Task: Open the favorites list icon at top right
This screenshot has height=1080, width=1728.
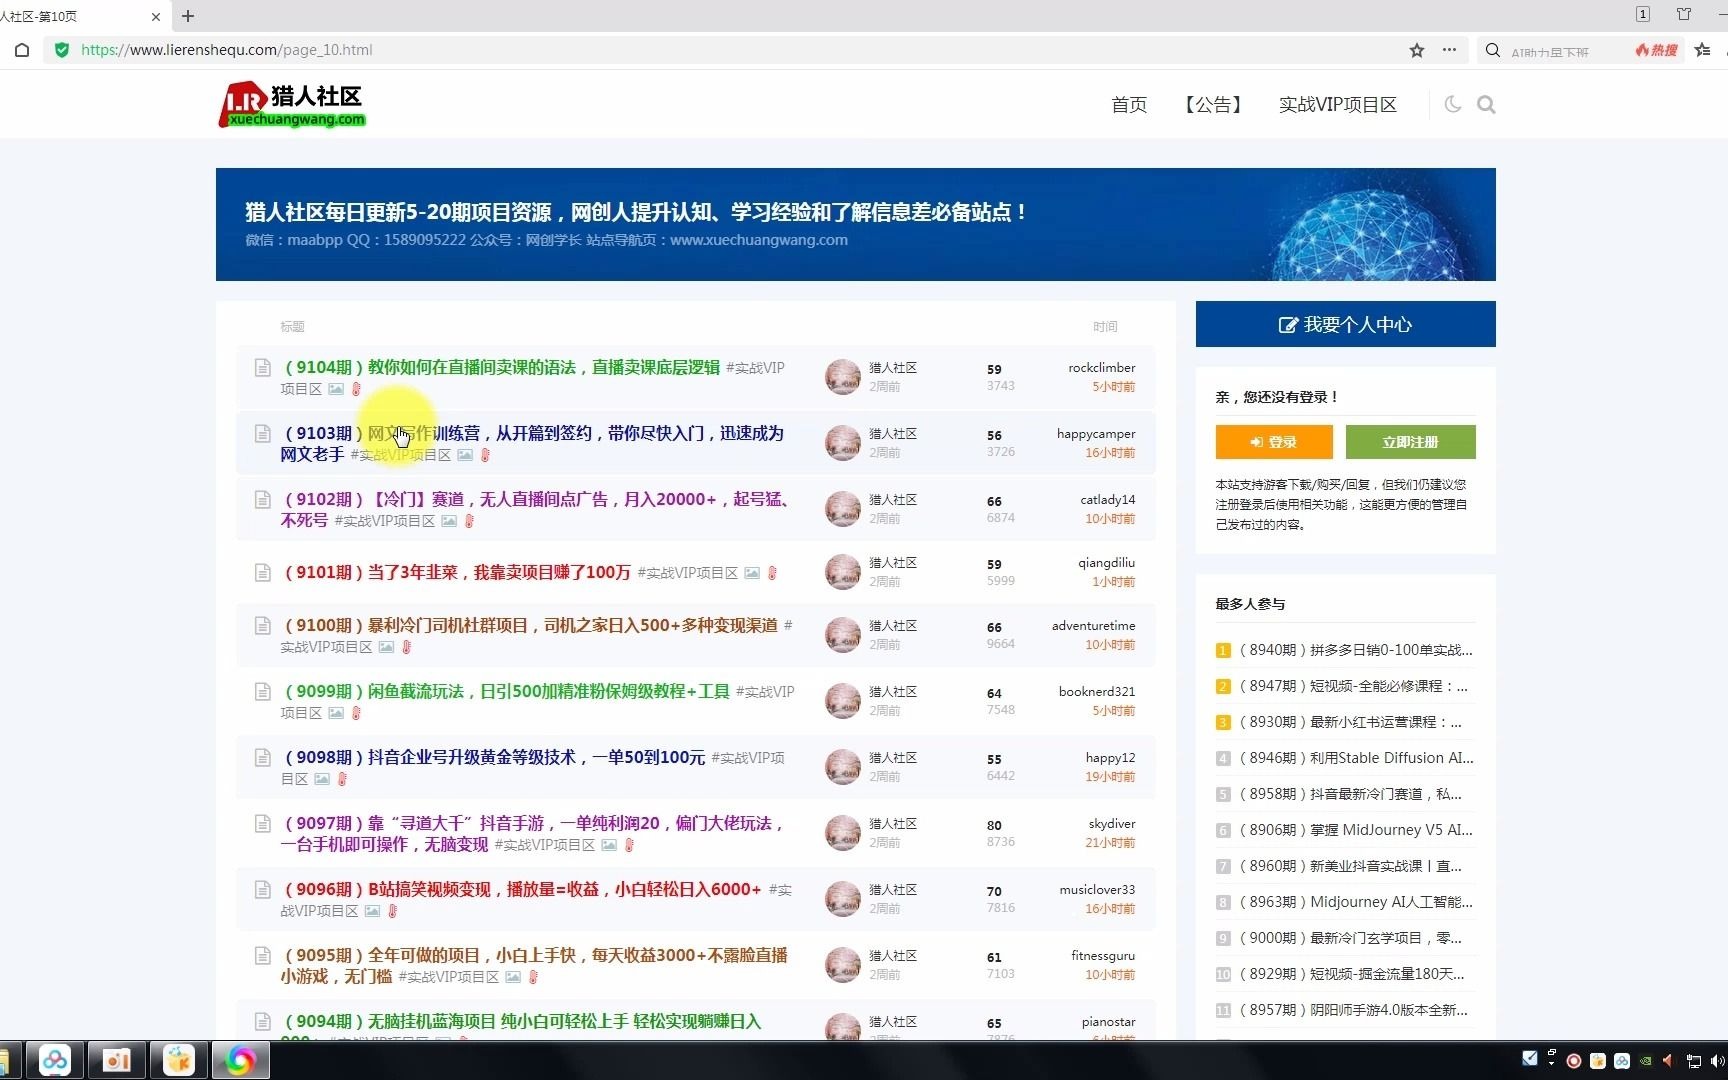Action: (x=1703, y=50)
